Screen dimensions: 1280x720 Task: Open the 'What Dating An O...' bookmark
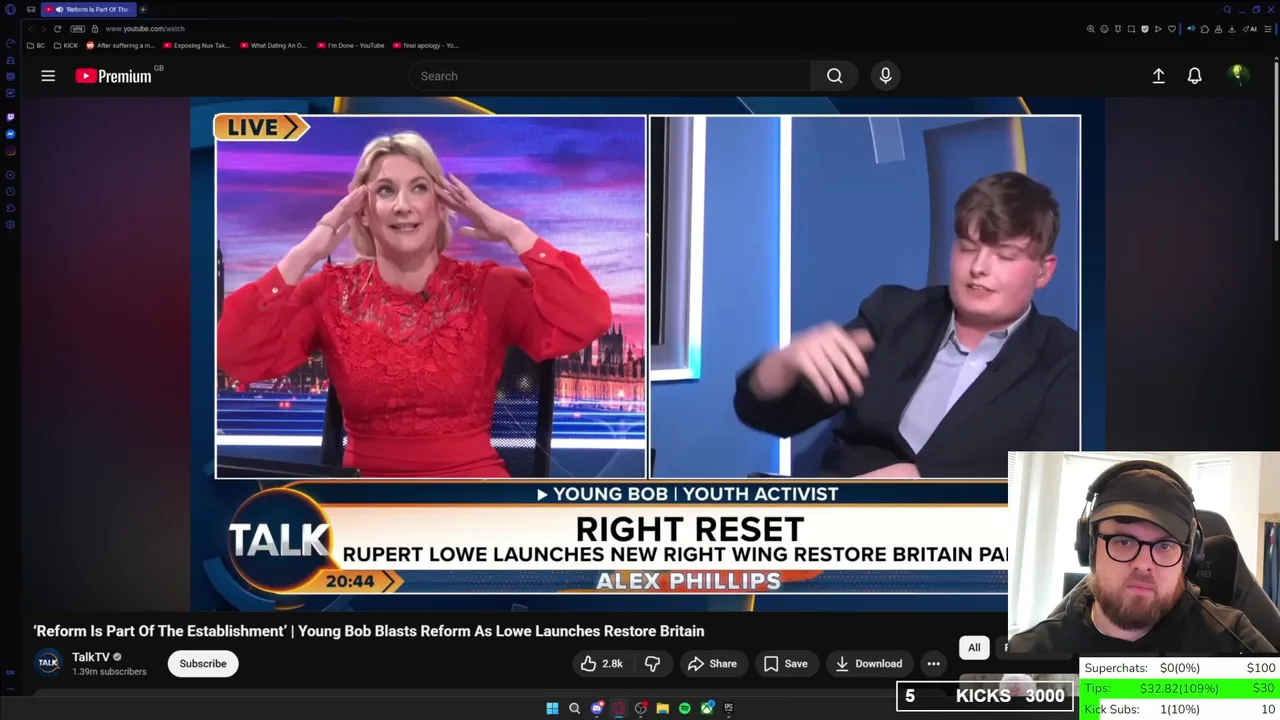274,45
